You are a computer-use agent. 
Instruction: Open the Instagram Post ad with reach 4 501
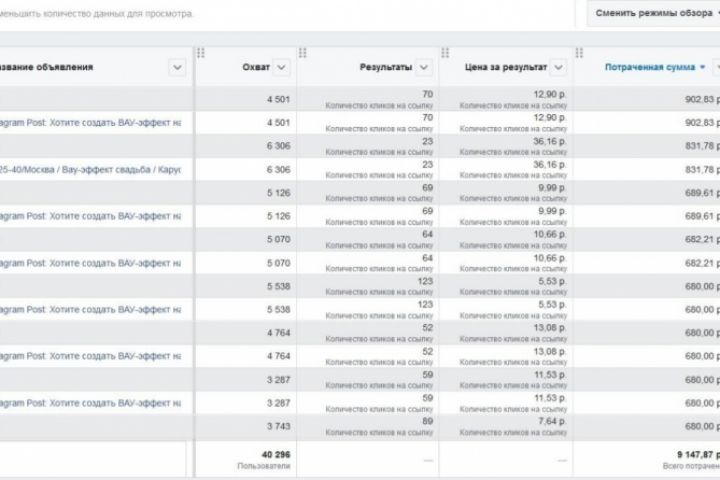(x=90, y=123)
